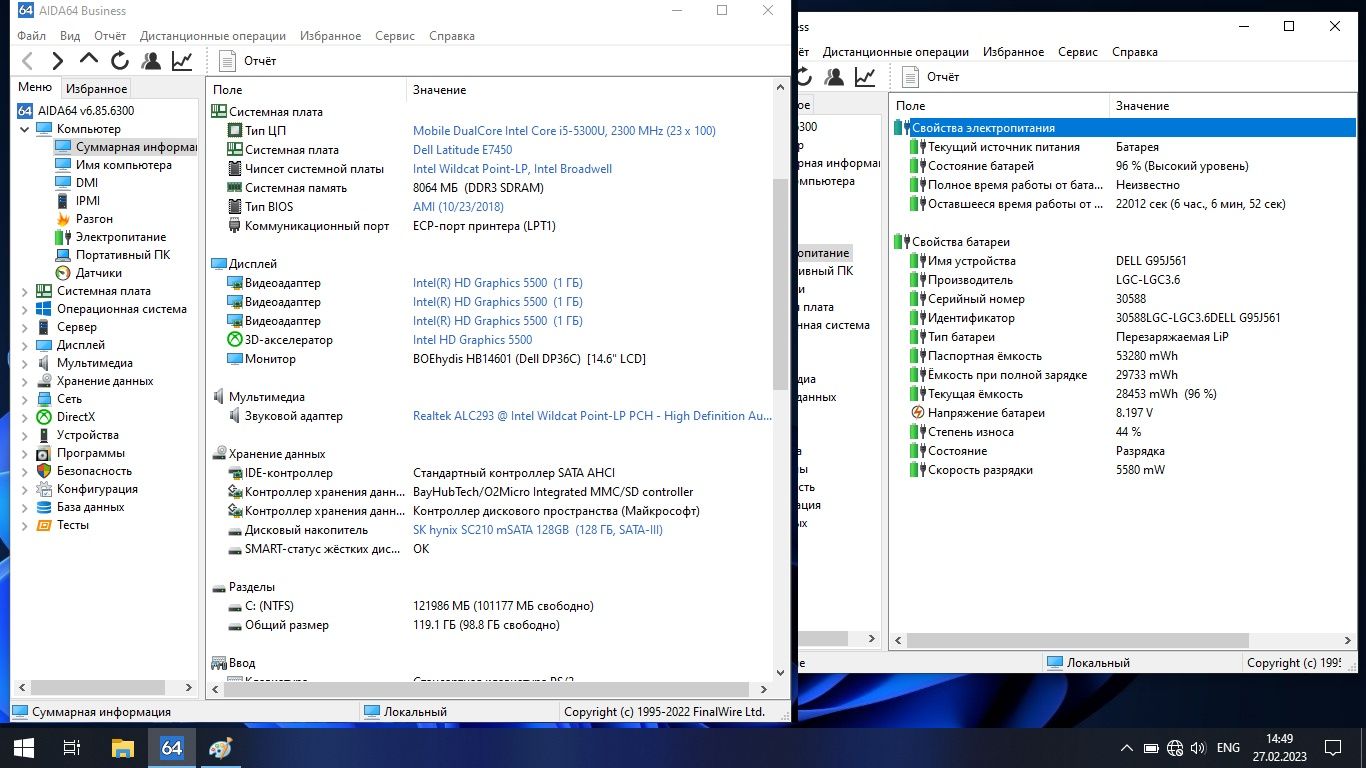1366x768 pixels.
Task: Open the notification center icon in tray
Action: (x=1332, y=747)
